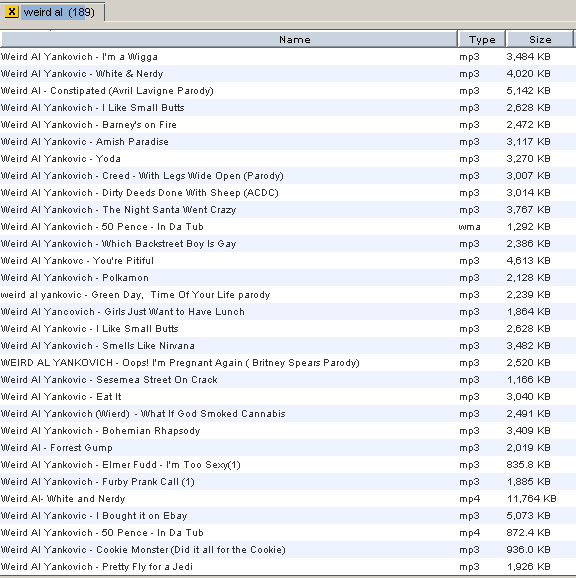Screen dimensions: 576x578
Task: Select the Polkamon row
Action: [288, 278]
